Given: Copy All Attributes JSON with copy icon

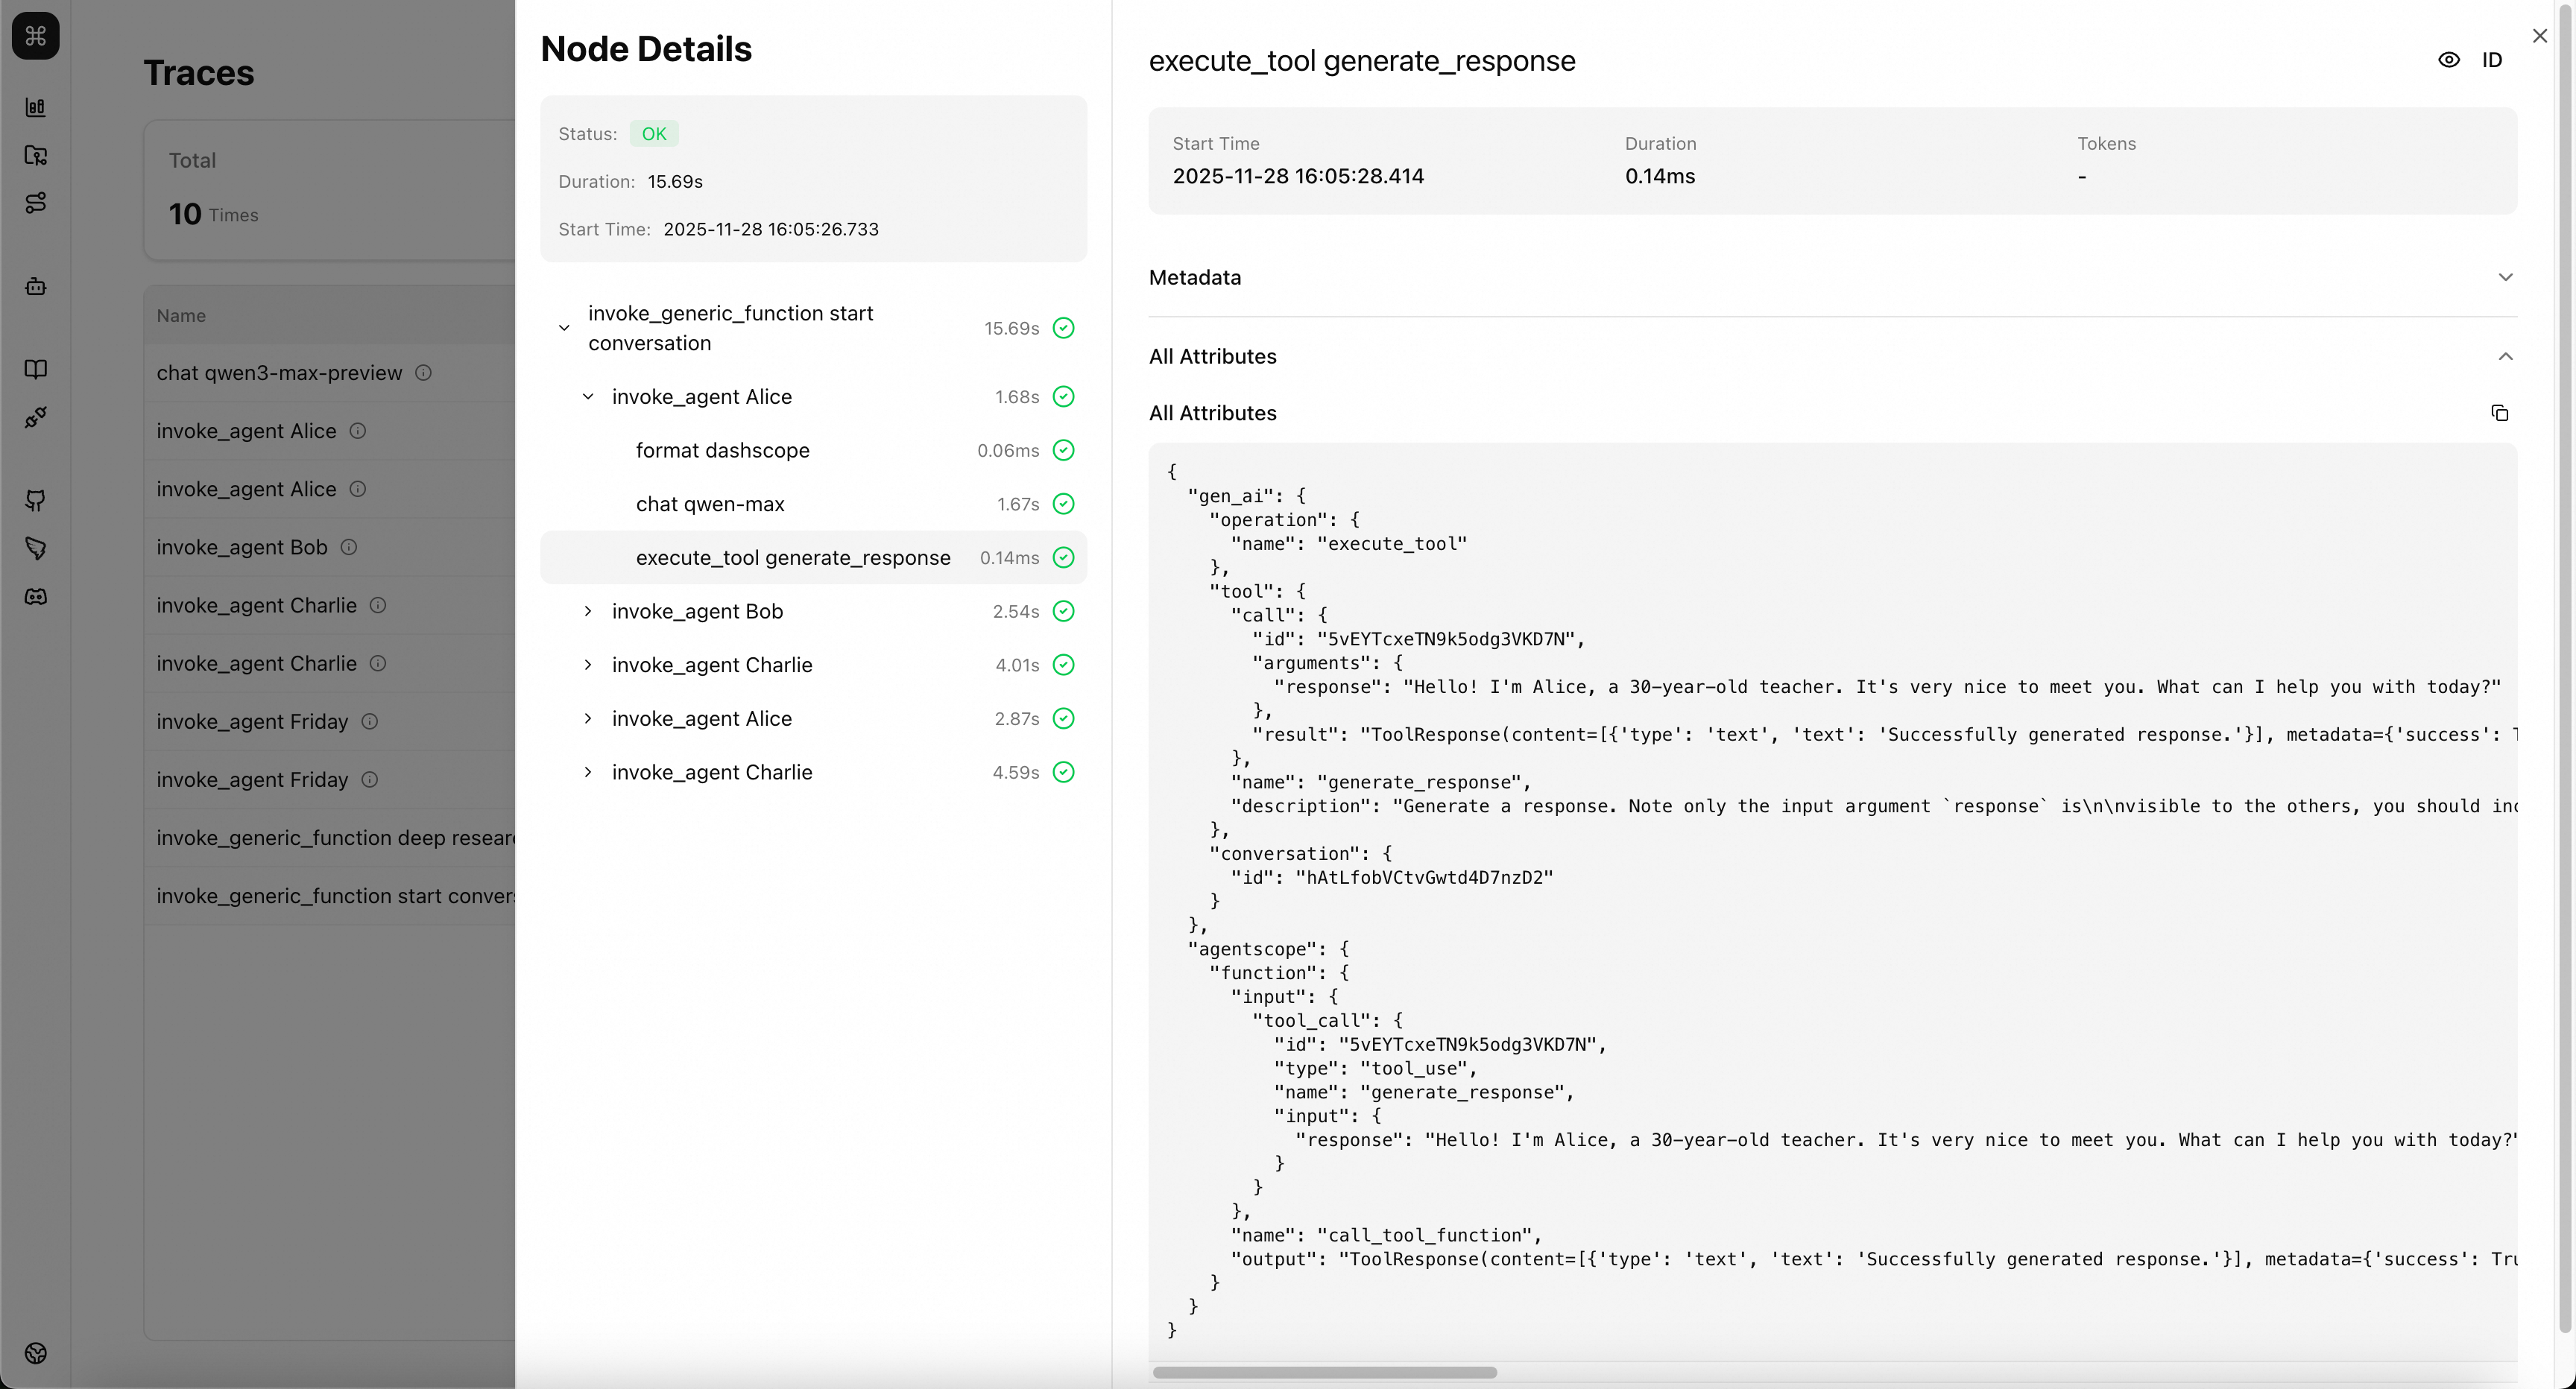Looking at the screenshot, I should pos(2499,413).
